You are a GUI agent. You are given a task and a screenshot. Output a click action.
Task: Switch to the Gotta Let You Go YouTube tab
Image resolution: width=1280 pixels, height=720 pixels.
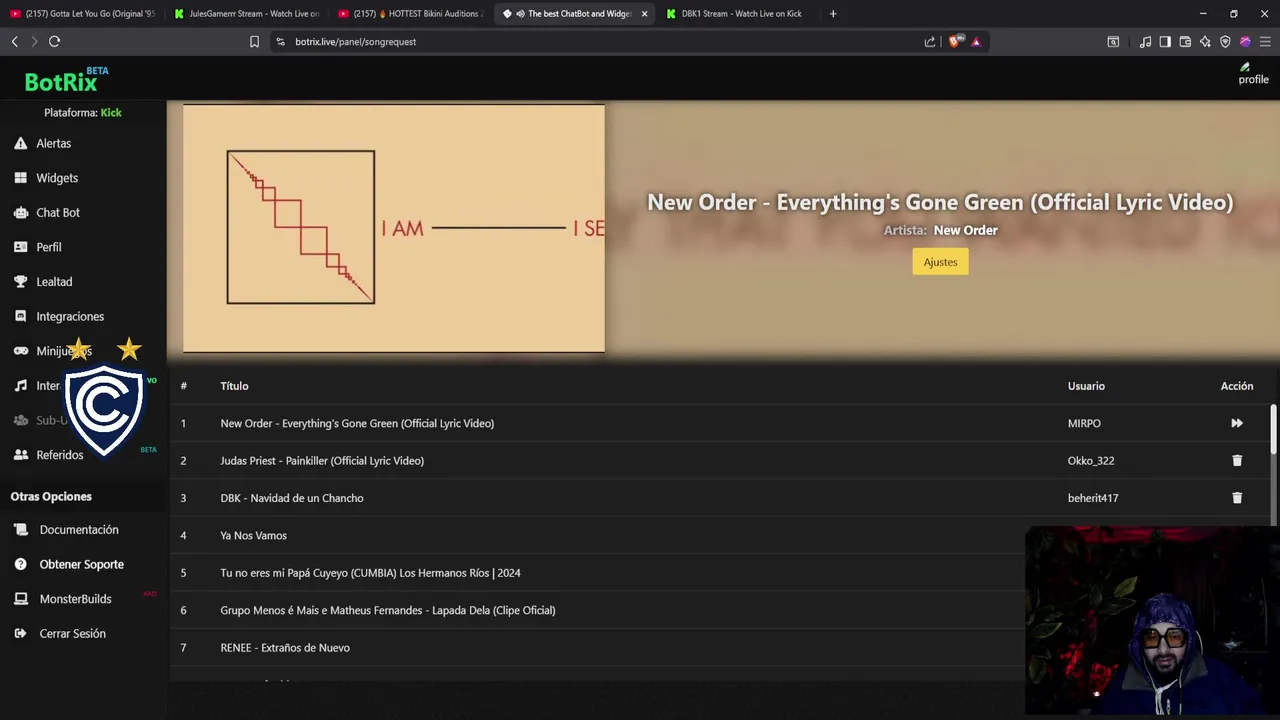(83, 14)
